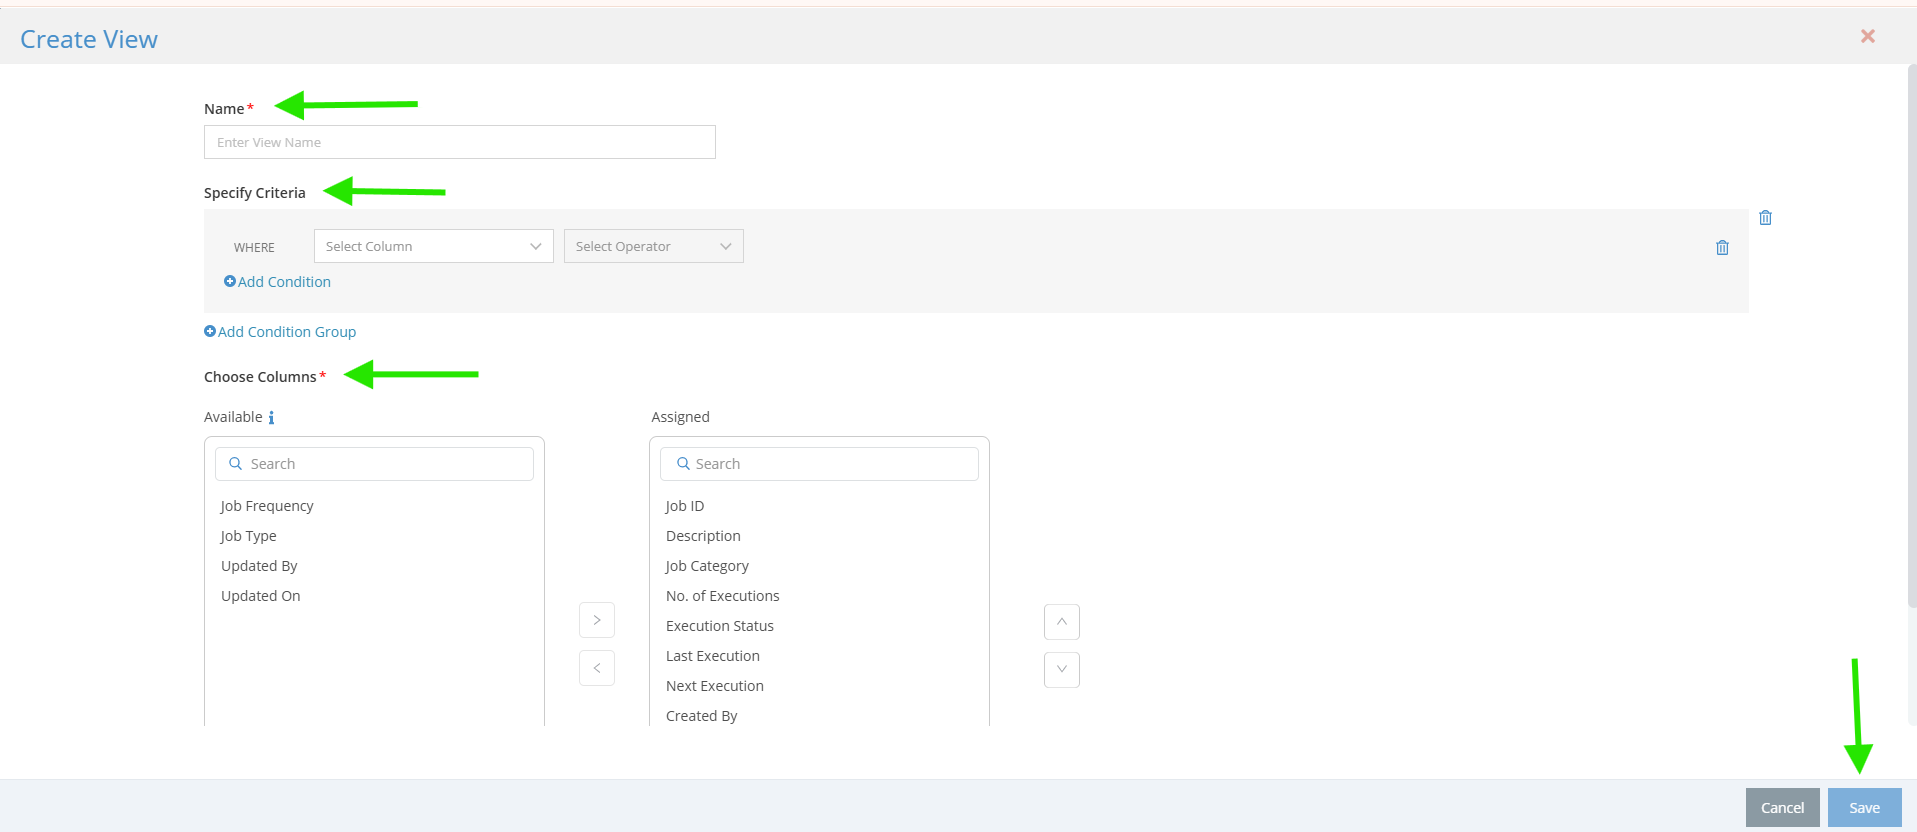Screen dimensions: 1917x832
Task: Click the plus icon beside Add Condition
Action: pos(230,282)
